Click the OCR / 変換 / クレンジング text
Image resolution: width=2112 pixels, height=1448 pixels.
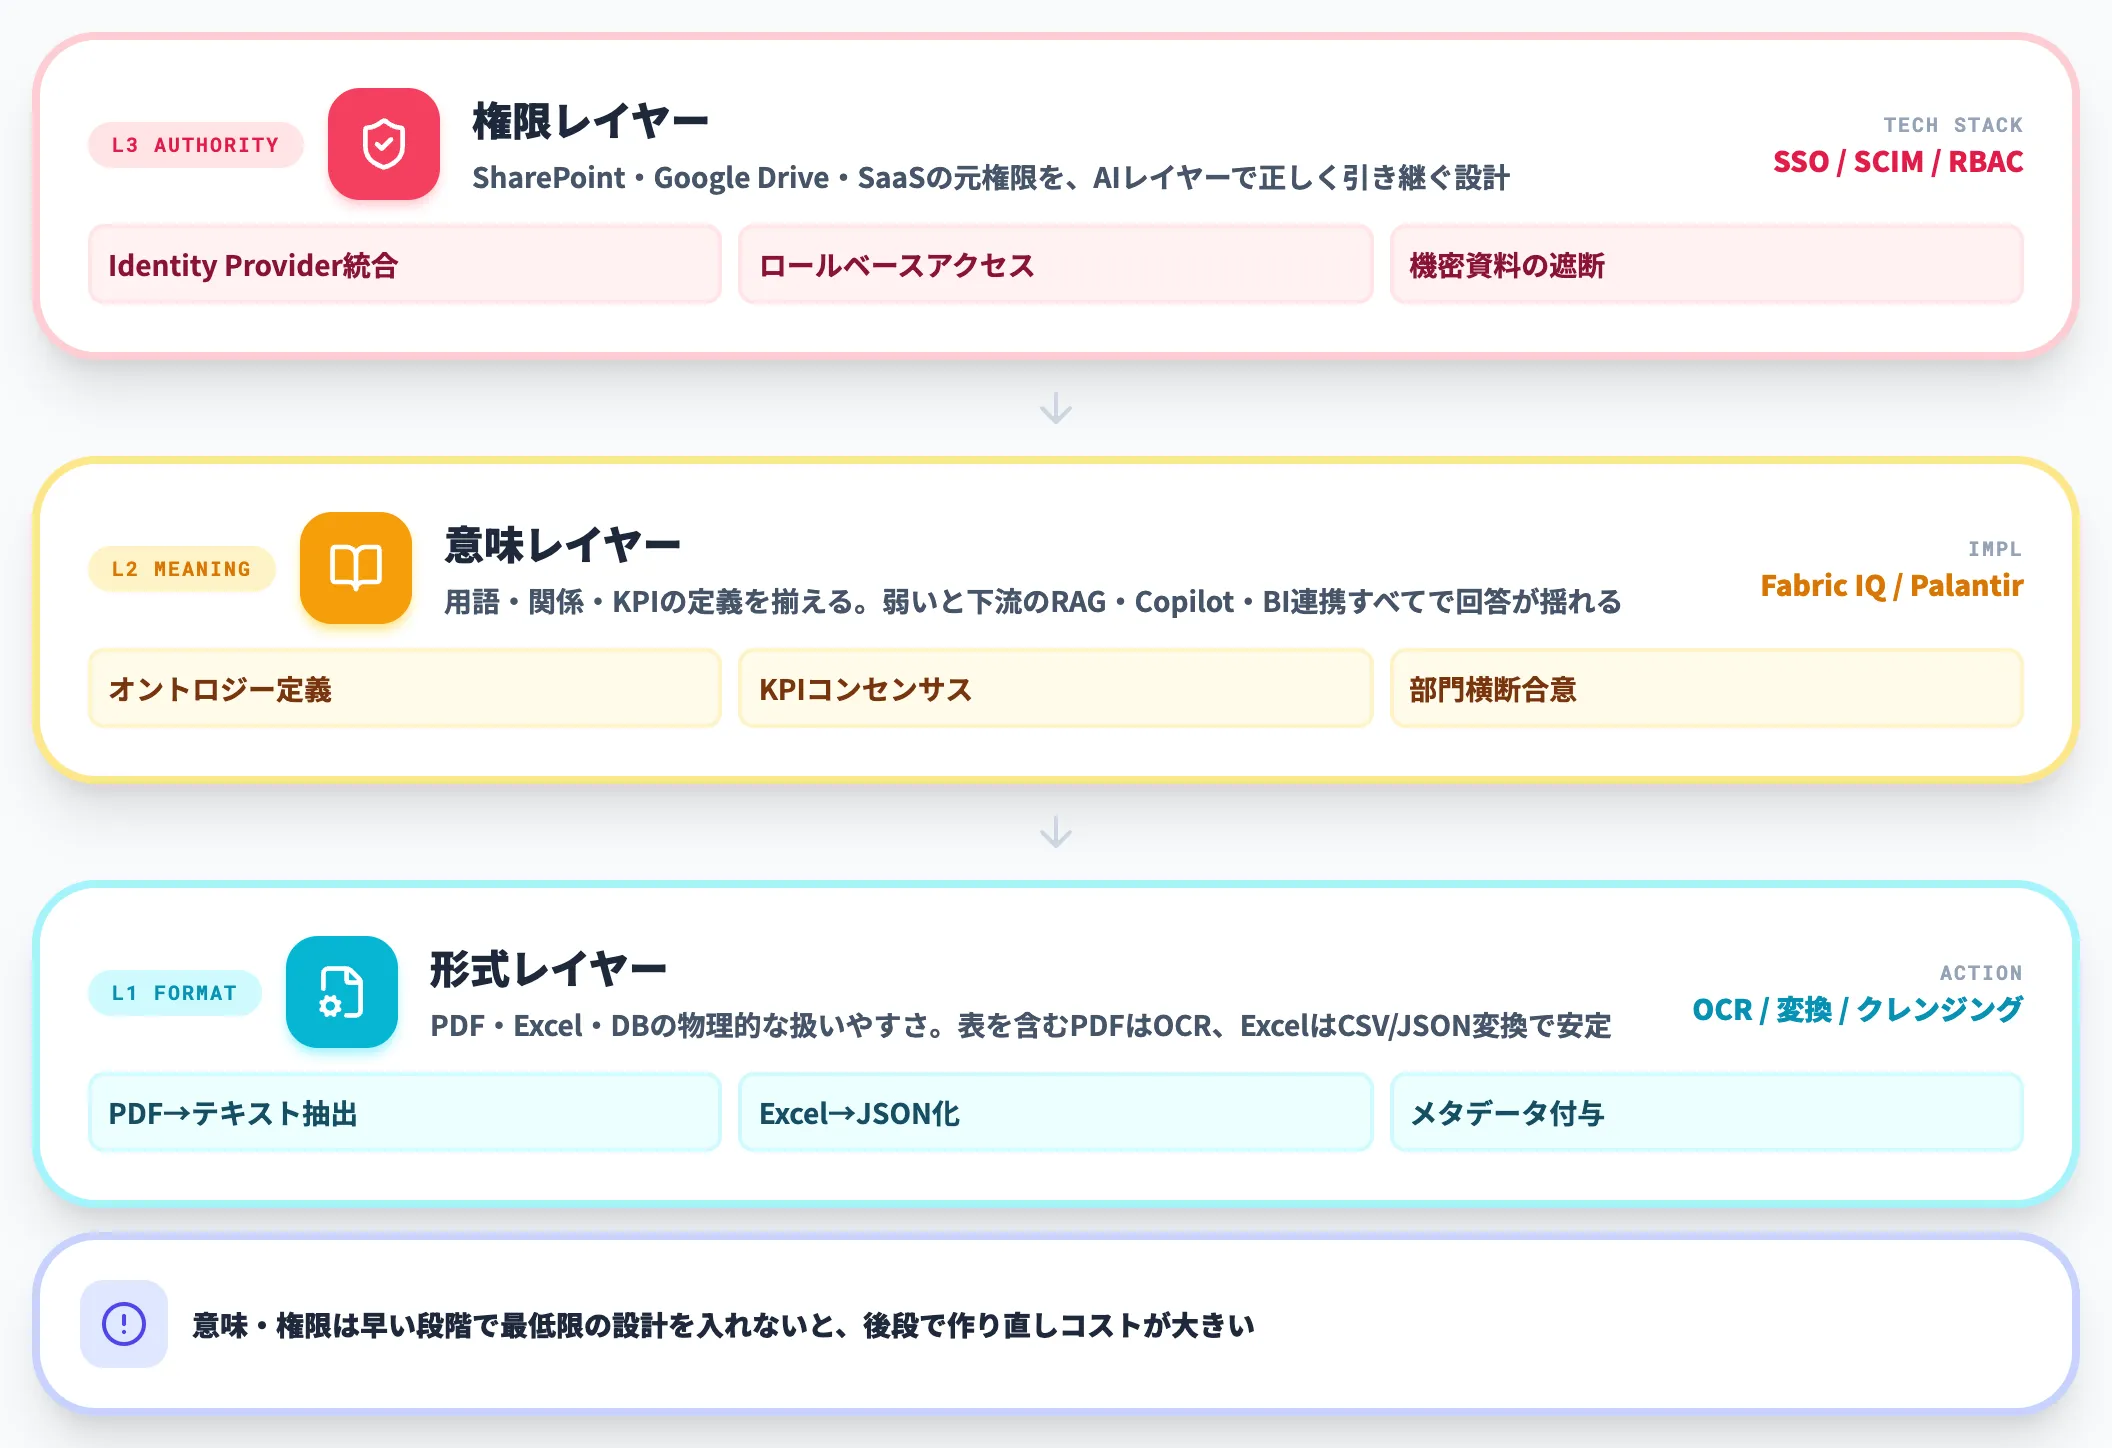(x=1857, y=1010)
